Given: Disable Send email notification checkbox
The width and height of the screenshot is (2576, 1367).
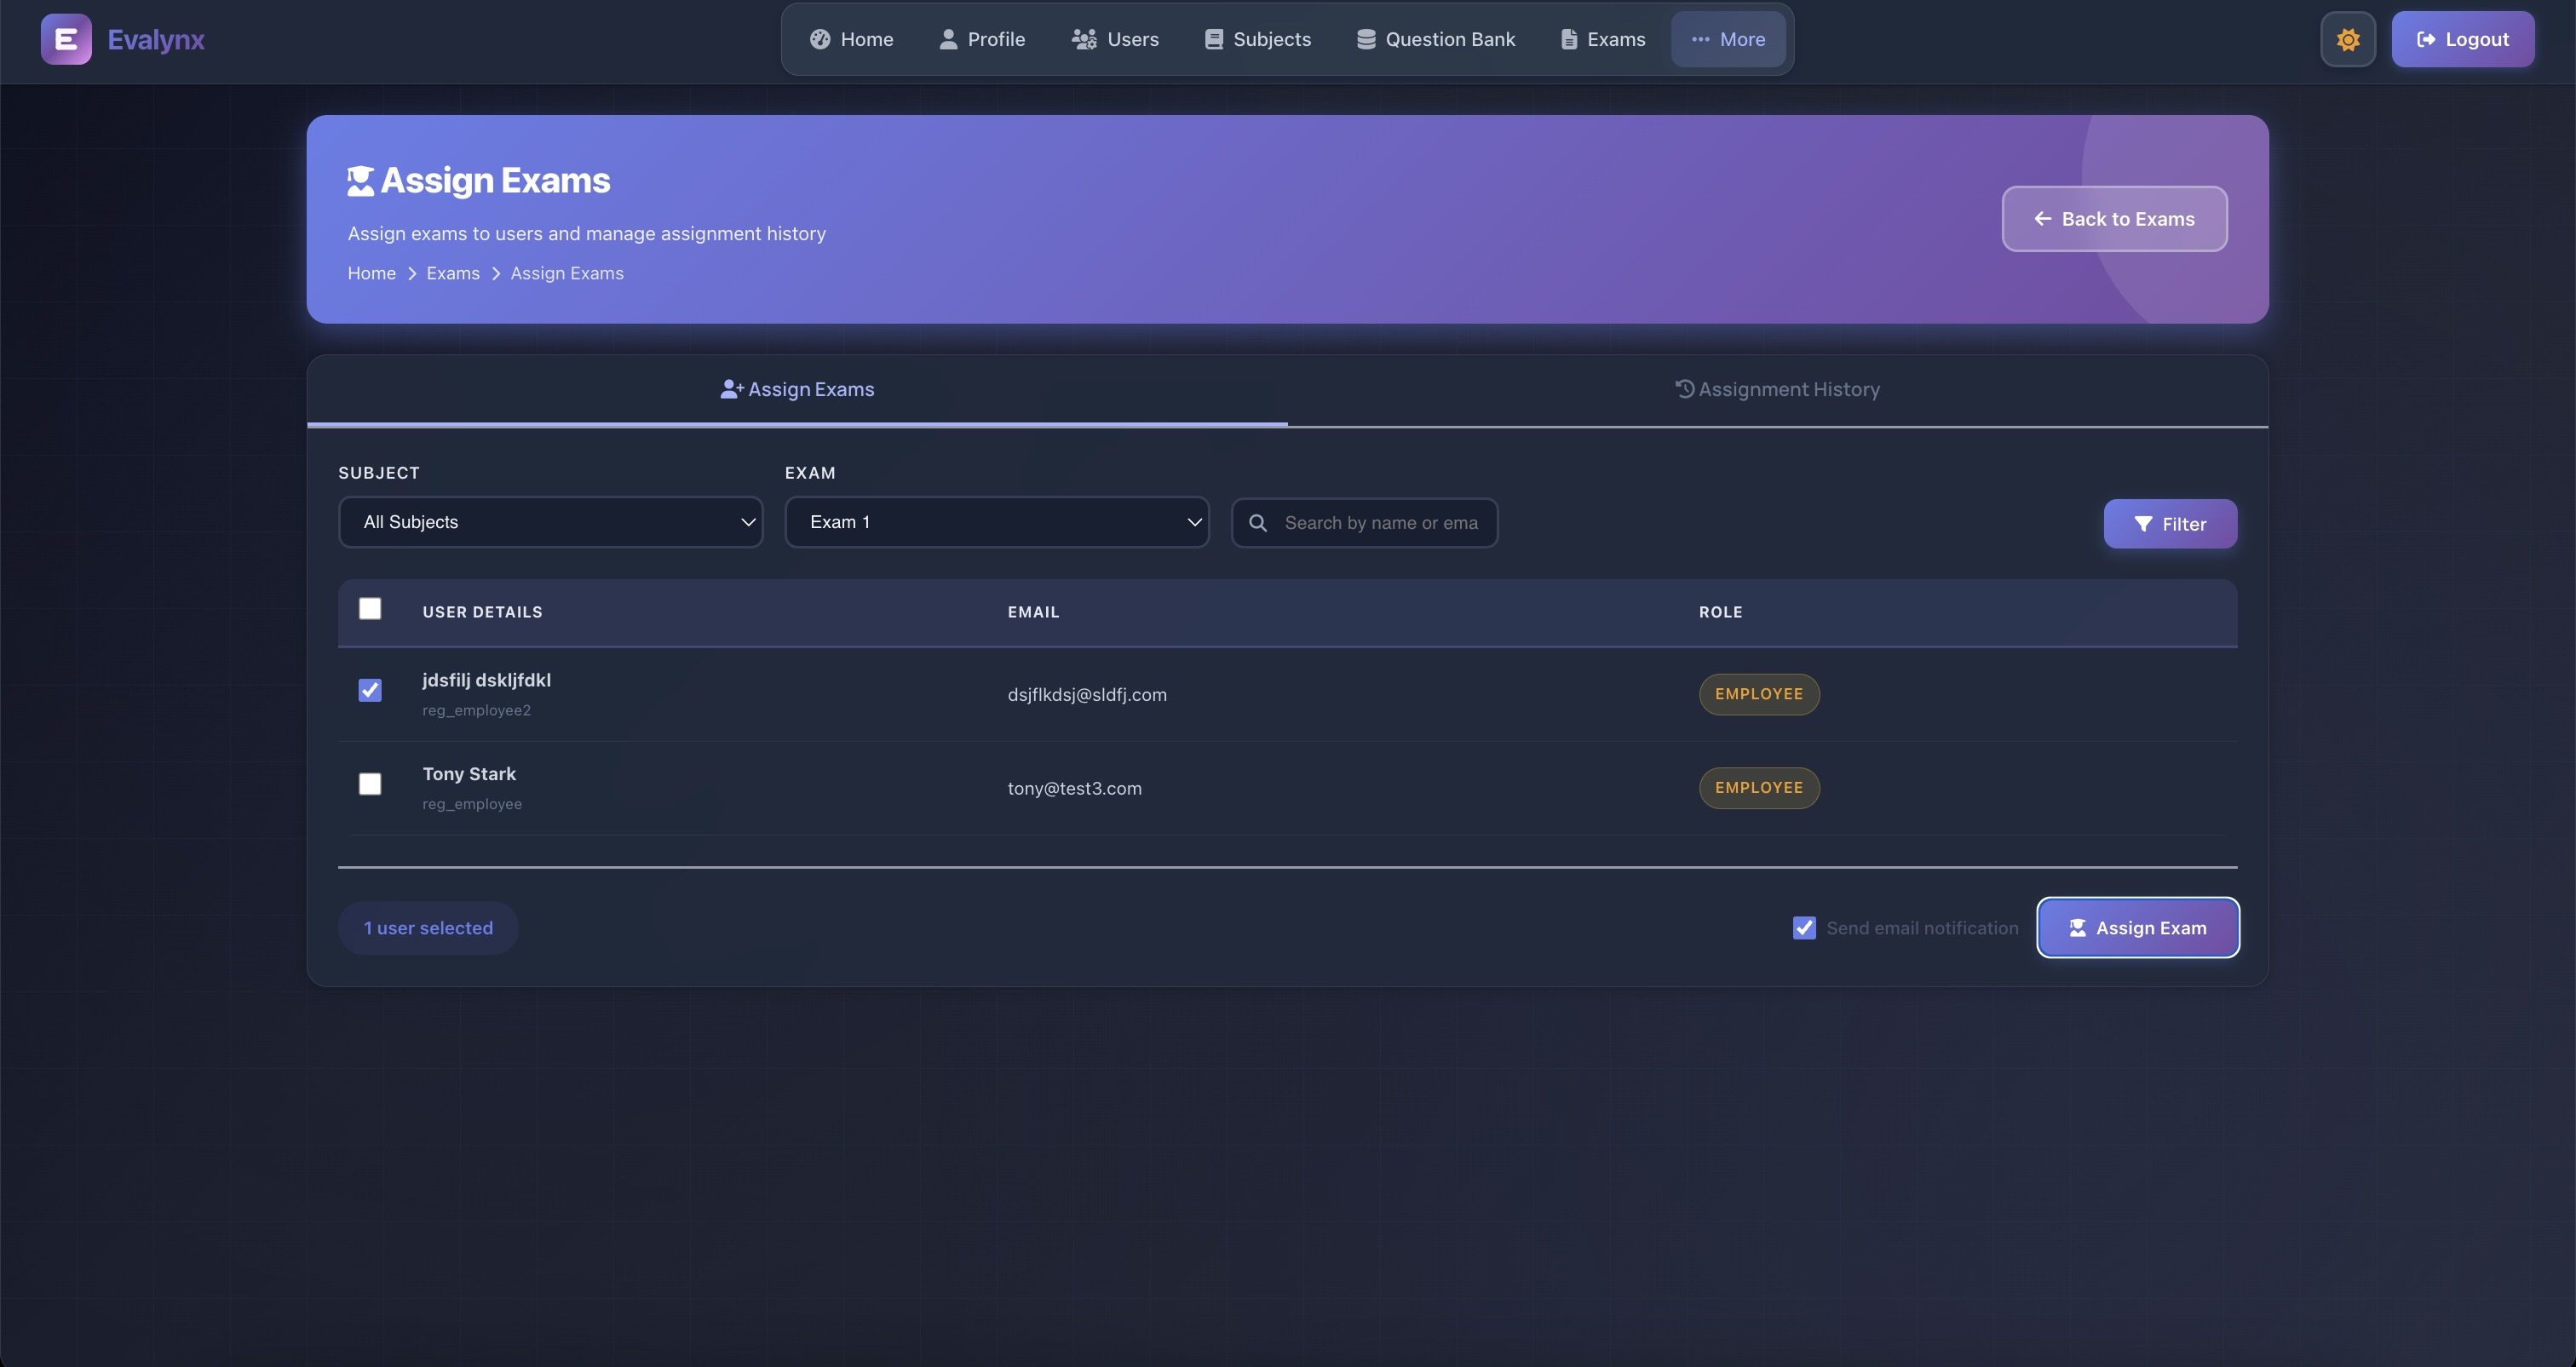Looking at the screenshot, I should click(x=1804, y=928).
